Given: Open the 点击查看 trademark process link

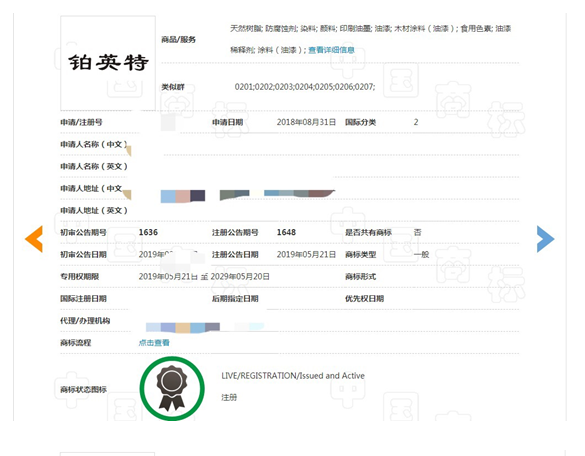Looking at the screenshot, I should (x=154, y=343).
